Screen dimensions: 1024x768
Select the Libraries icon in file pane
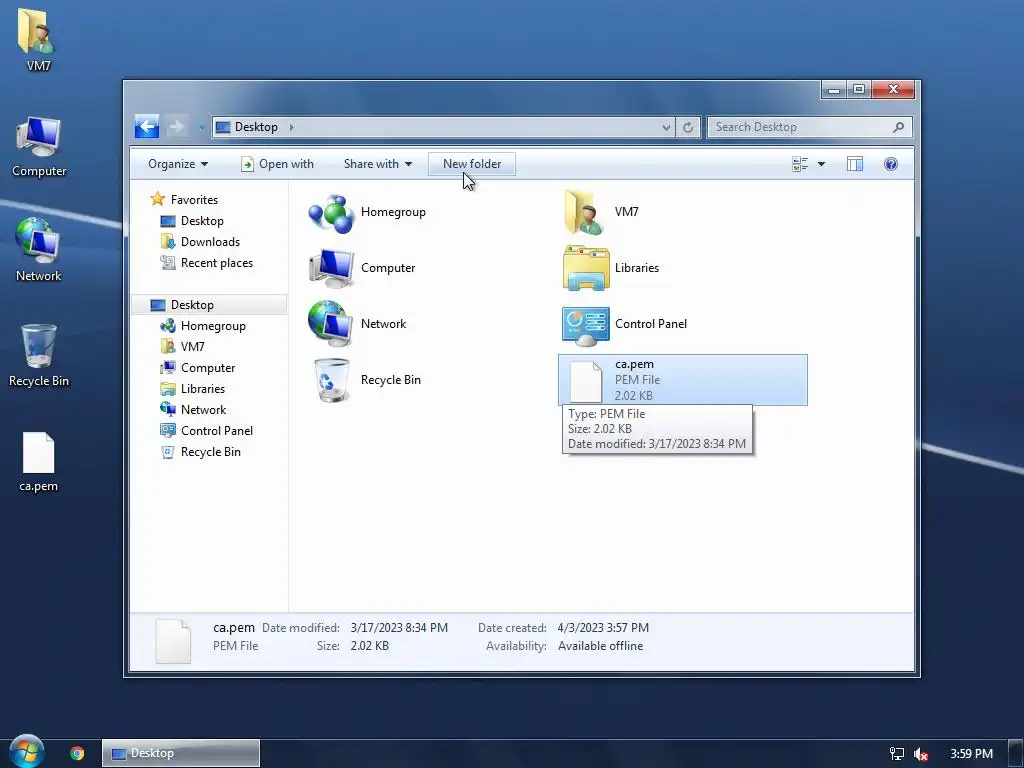click(x=585, y=268)
